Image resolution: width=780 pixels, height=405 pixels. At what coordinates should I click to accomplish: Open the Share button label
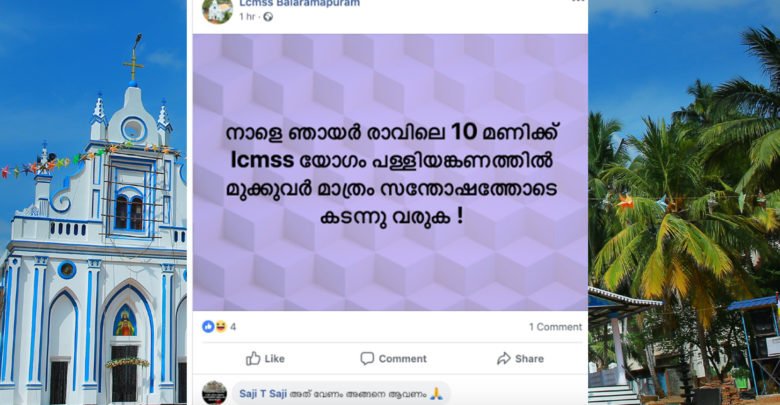(529, 359)
